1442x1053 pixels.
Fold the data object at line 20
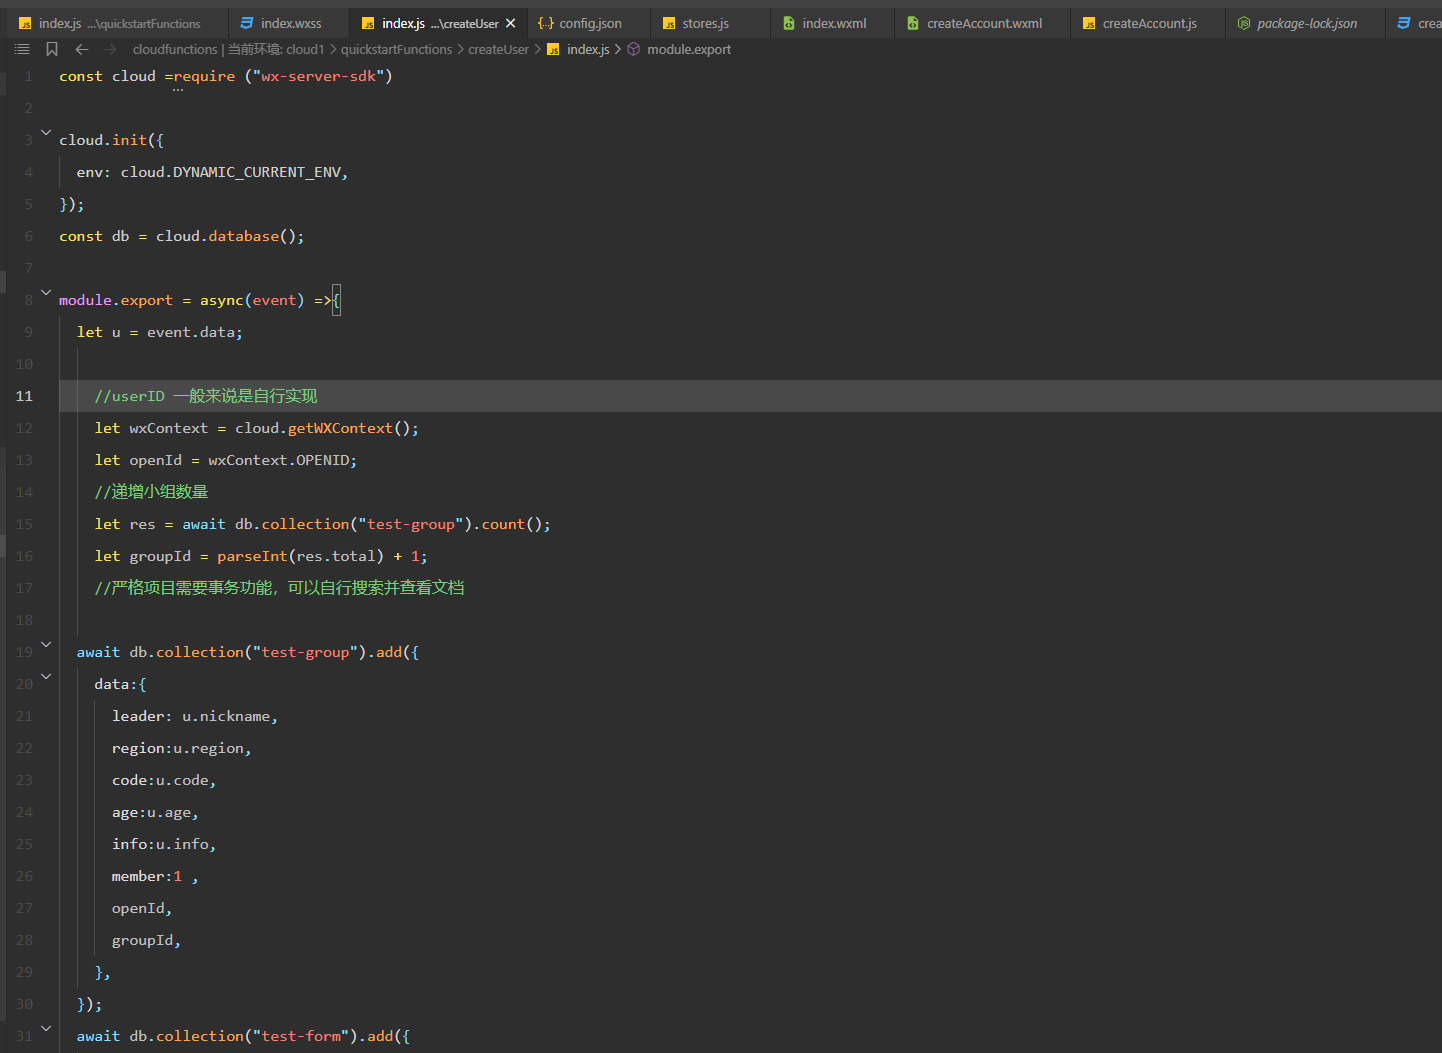(46, 676)
